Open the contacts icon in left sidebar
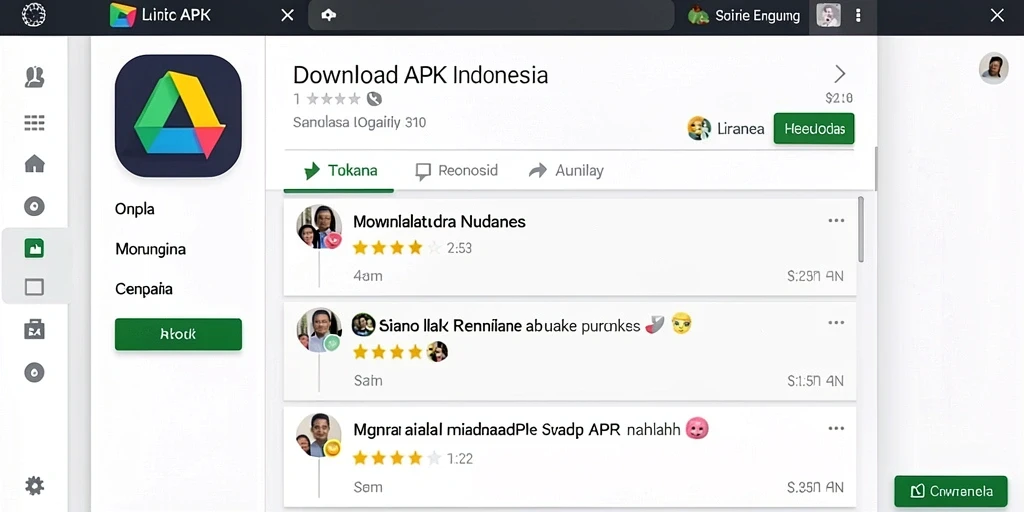 [x=34, y=77]
